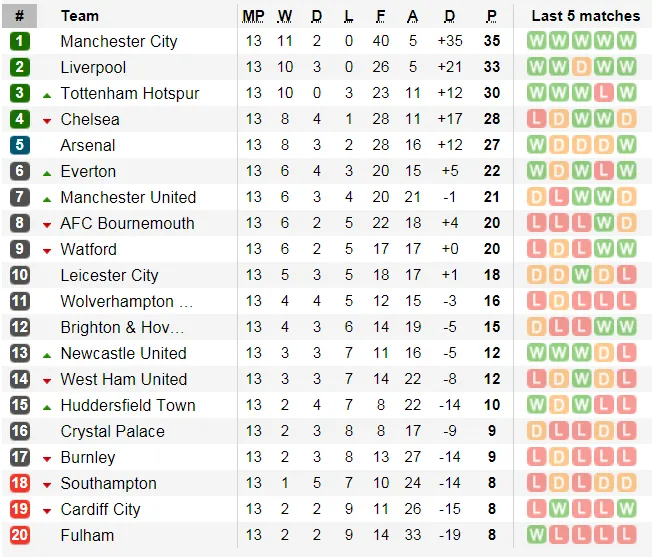Click the W wins column header

[285, 16]
